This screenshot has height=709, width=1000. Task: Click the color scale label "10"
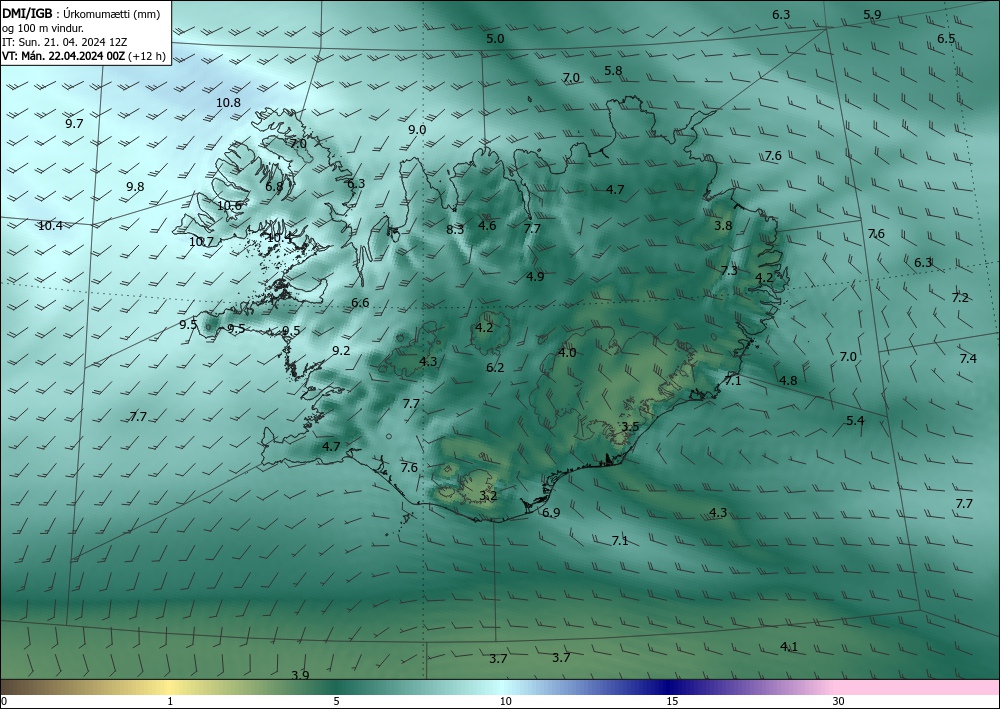click(x=505, y=701)
